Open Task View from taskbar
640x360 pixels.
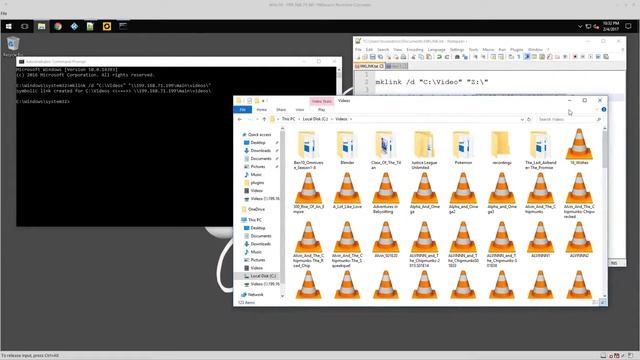point(25,26)
